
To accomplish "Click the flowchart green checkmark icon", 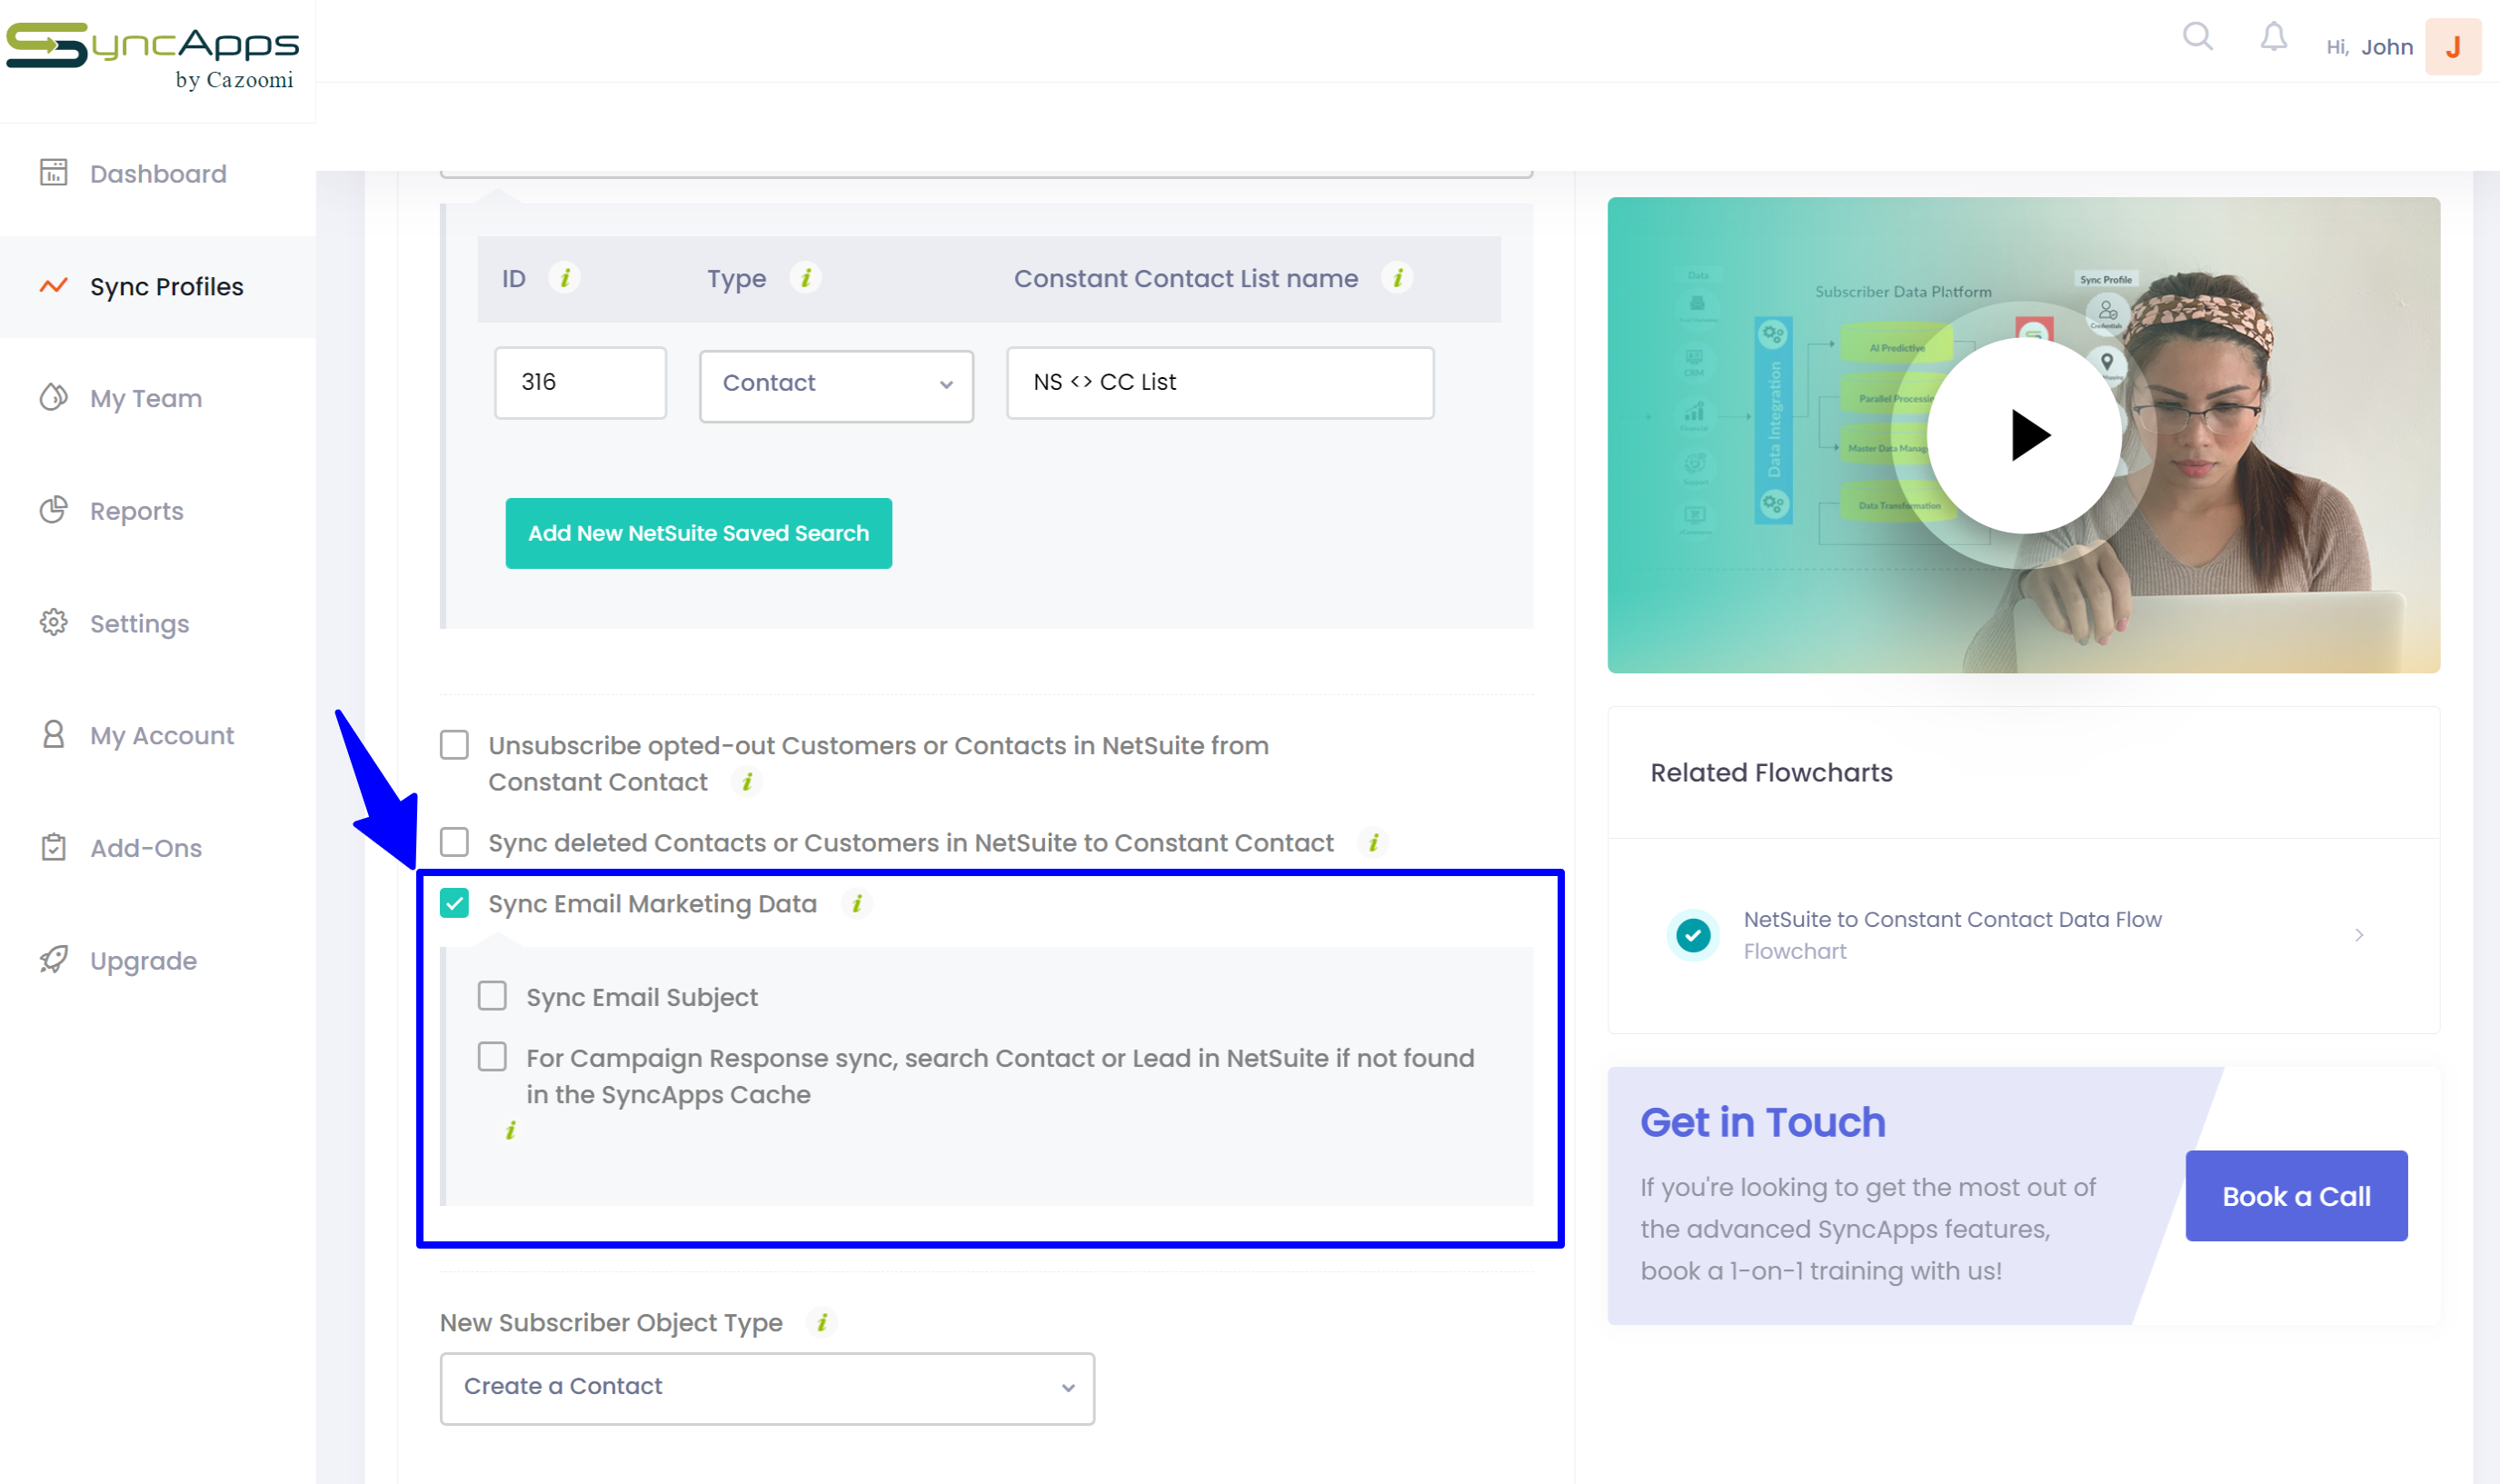I will coord(1693,935).
